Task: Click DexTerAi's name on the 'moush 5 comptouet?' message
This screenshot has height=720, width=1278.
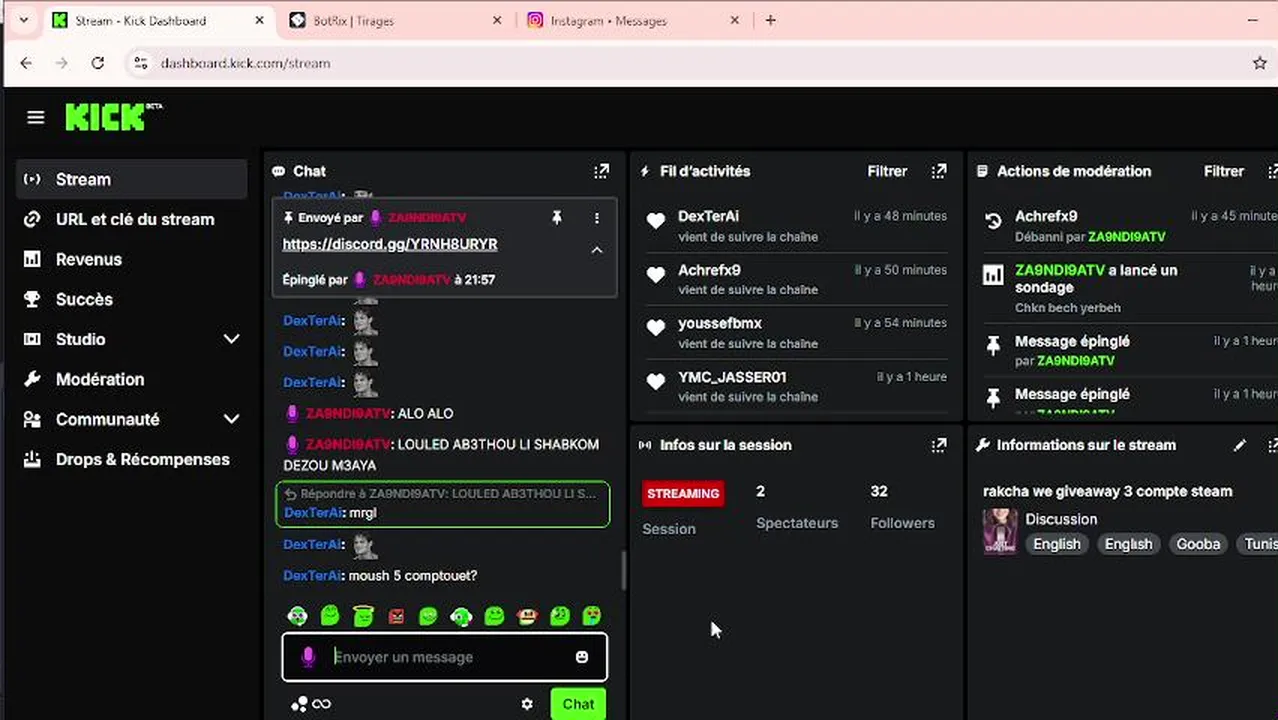Action: [312, 576]
